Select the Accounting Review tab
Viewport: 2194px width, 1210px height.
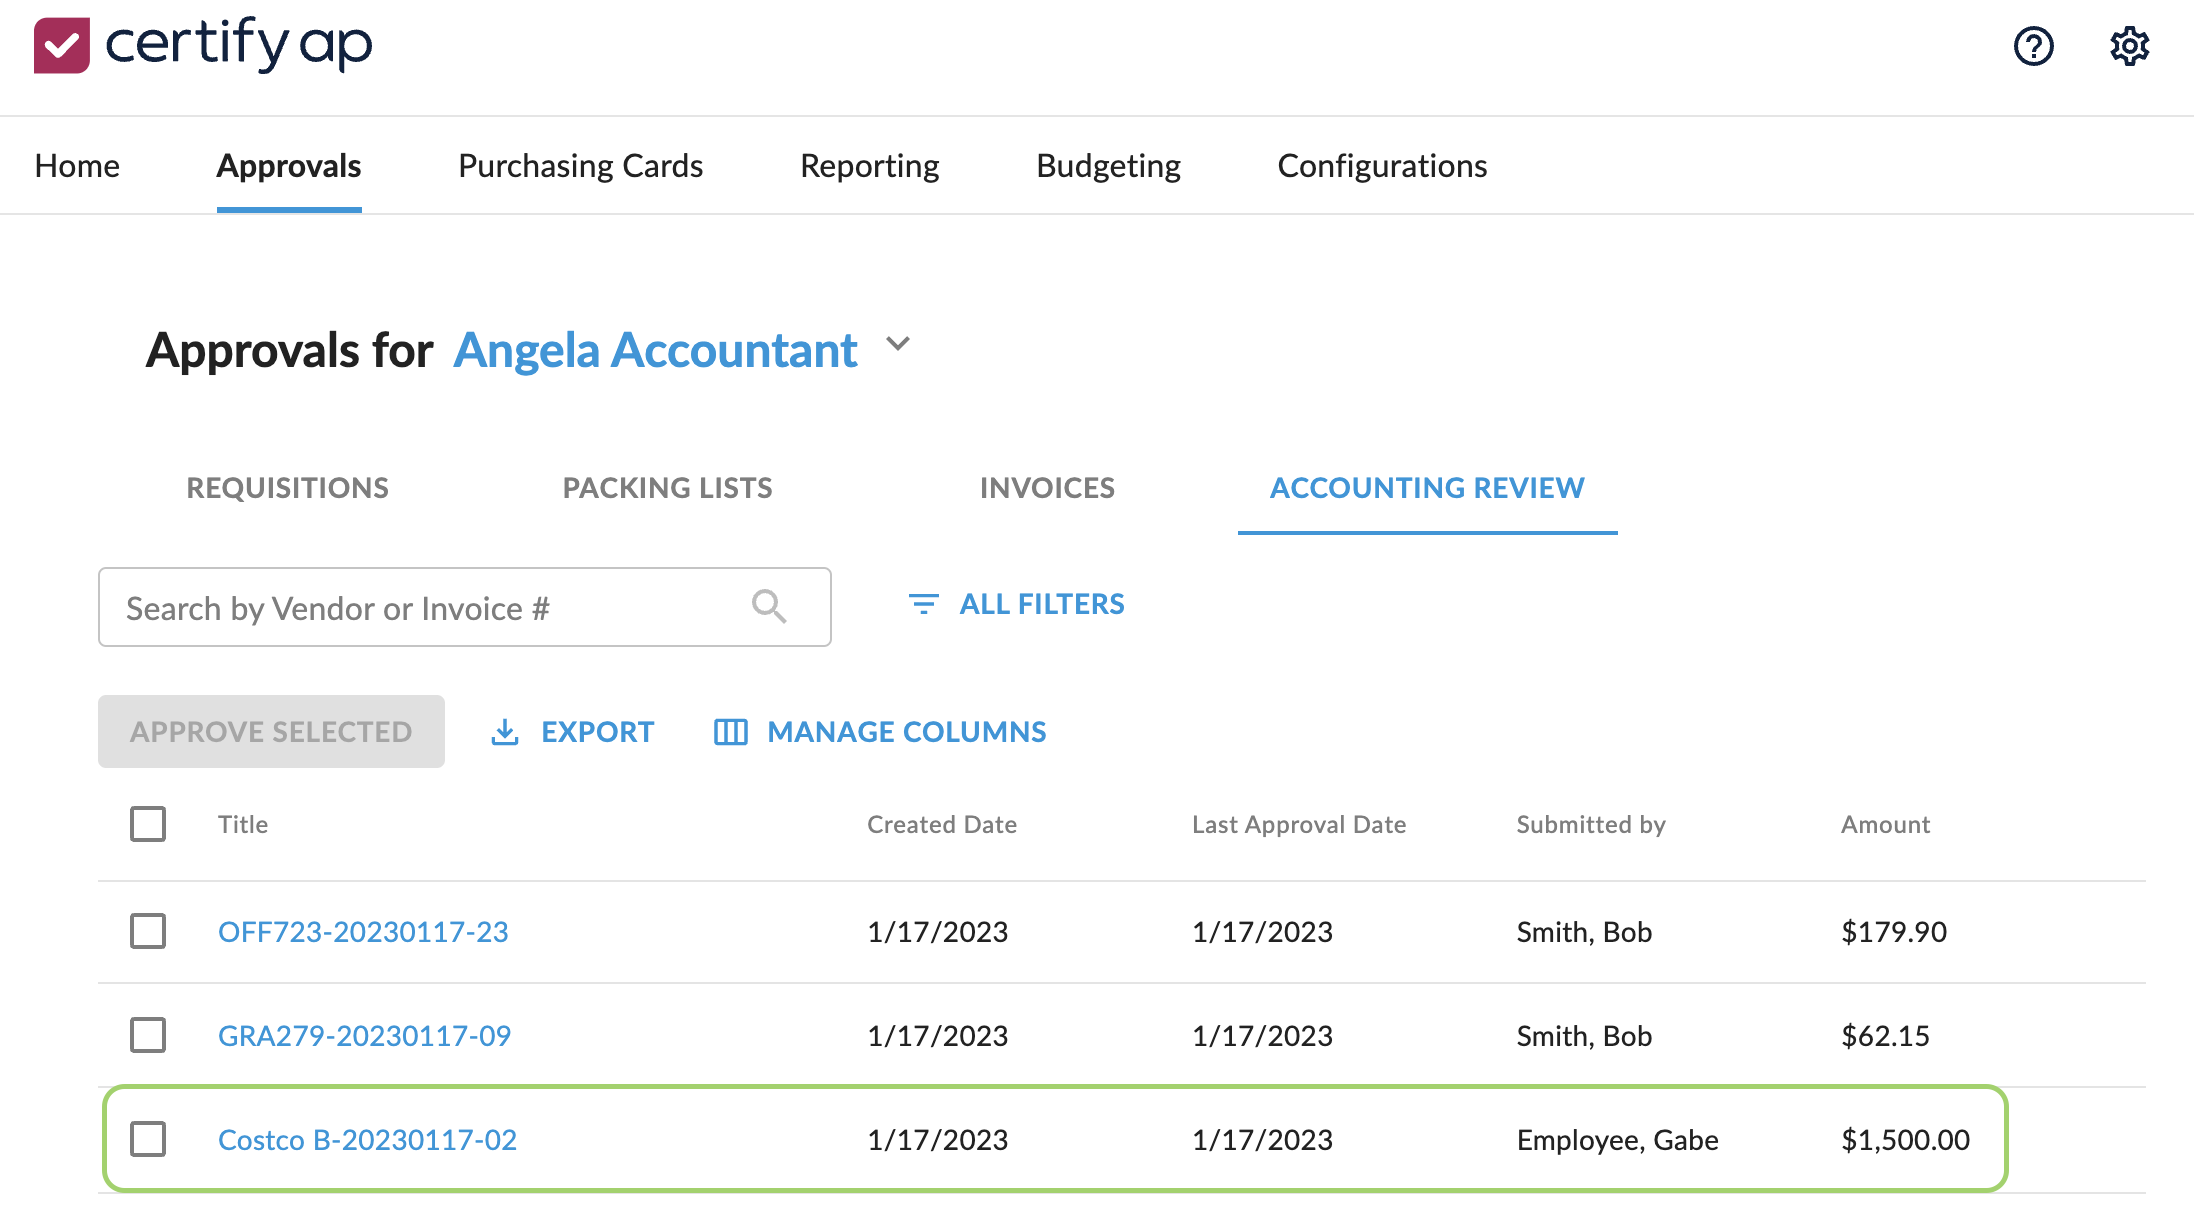(1427, 488)
